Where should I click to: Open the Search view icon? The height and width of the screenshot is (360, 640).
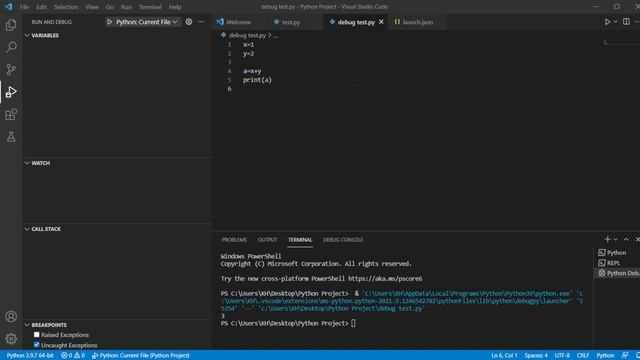(11, 47)
